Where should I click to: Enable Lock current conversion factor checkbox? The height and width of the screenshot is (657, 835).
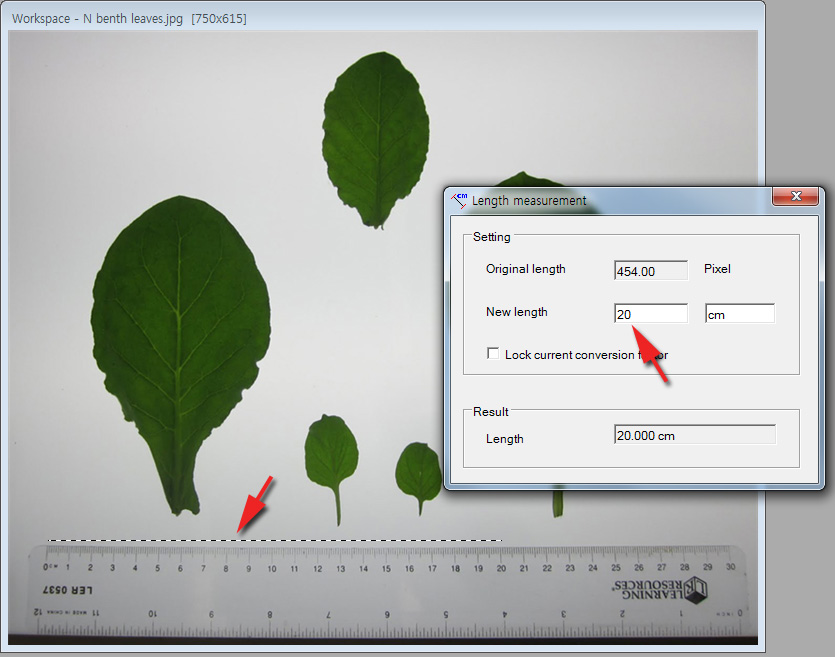493,354
